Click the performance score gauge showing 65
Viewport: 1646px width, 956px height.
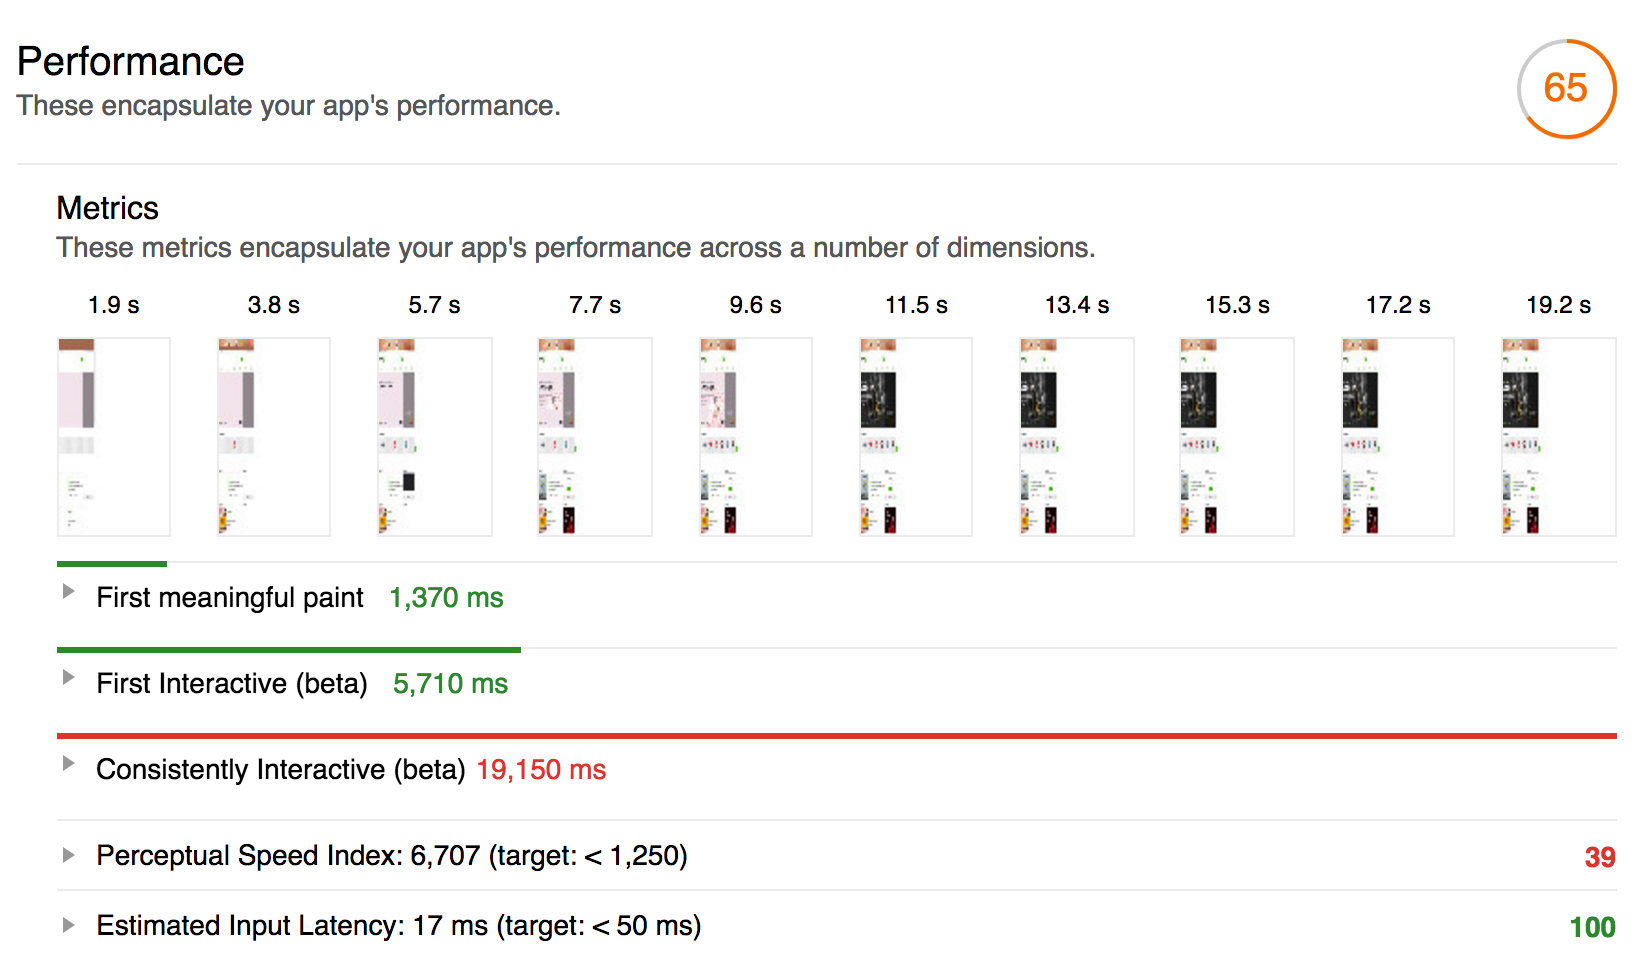pyautogui.click(x=1565, y=89)
